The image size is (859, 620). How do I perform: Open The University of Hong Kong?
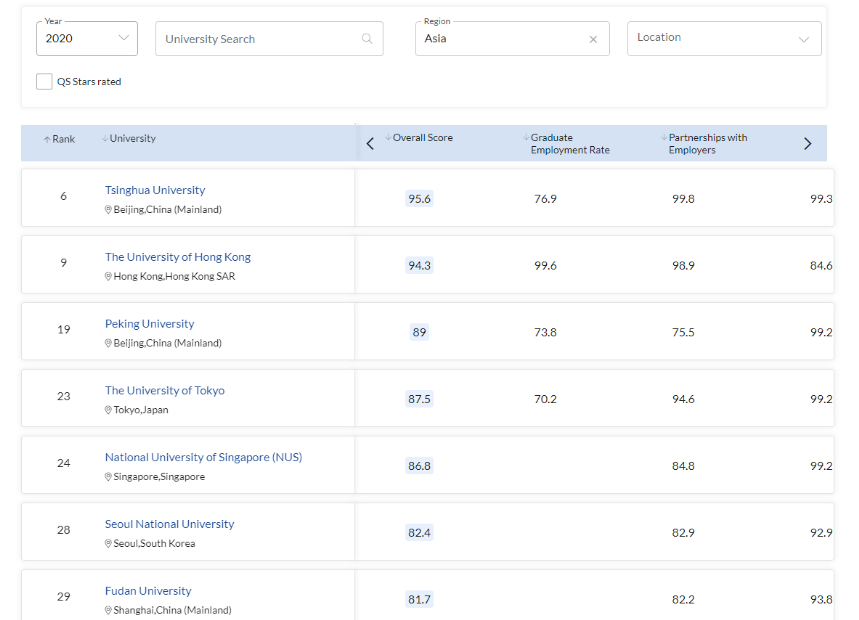[178, 257]
